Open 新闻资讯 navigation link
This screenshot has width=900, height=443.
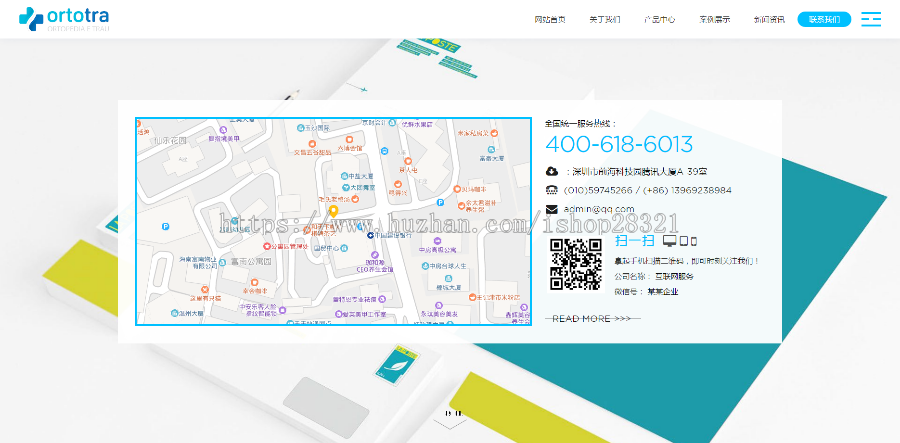tap(769, 19)
